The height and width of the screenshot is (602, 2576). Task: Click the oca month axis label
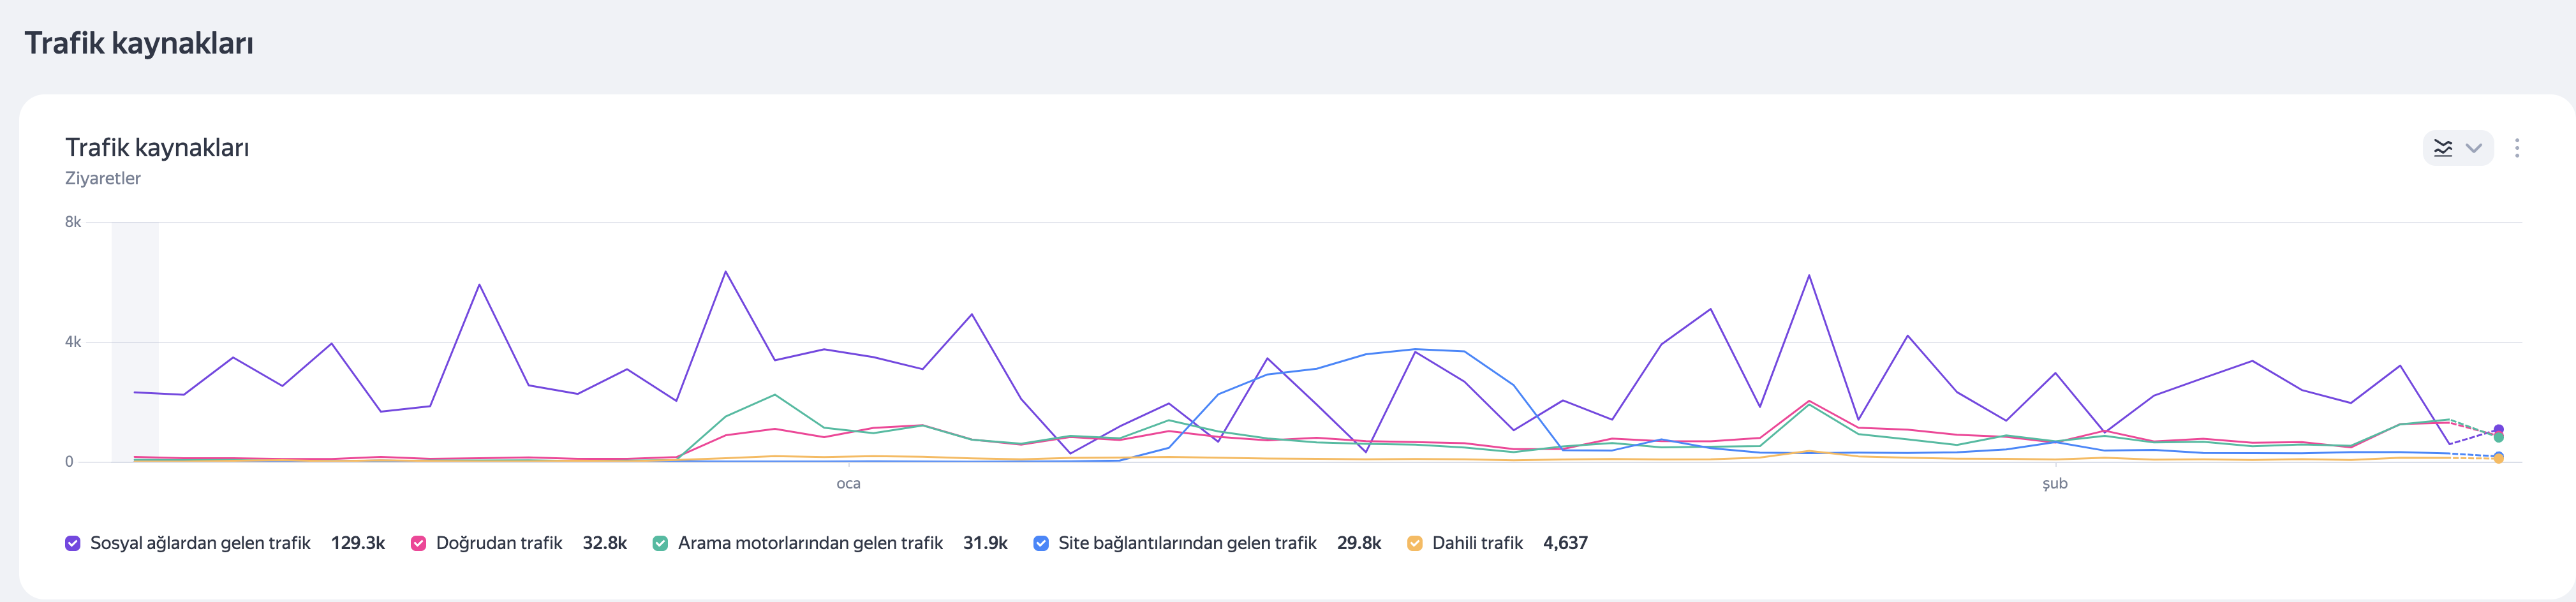[x=848, y=484]
